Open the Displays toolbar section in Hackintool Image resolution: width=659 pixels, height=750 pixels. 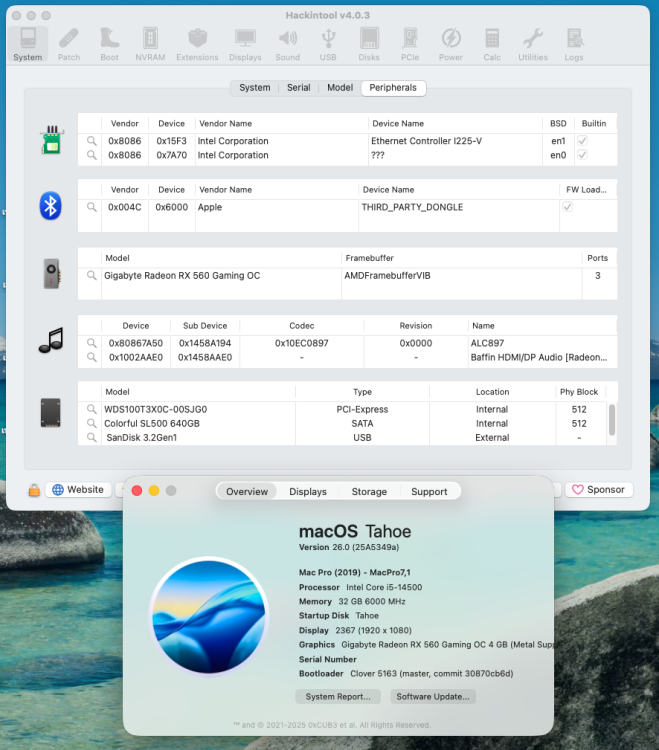[x=245, y=44]
